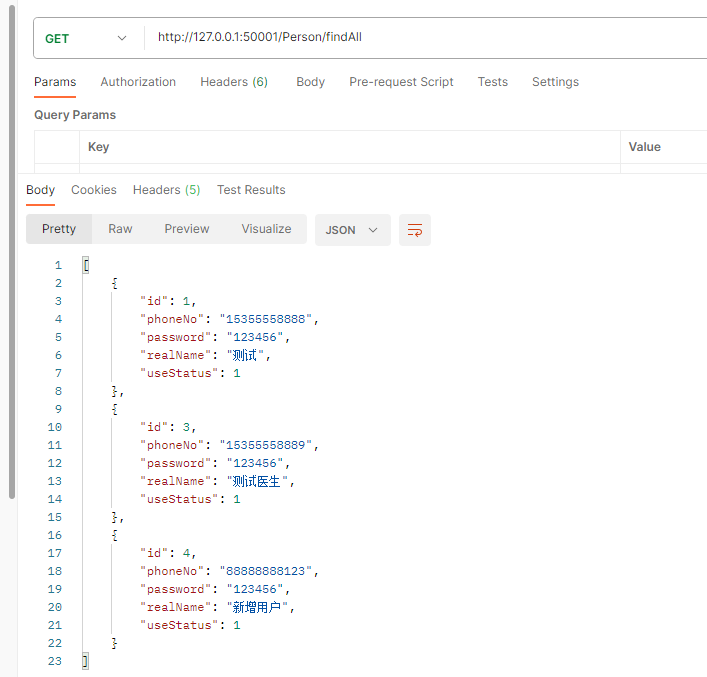
Task: Select the Visualize view button
Action: click(x=266, y=229)
